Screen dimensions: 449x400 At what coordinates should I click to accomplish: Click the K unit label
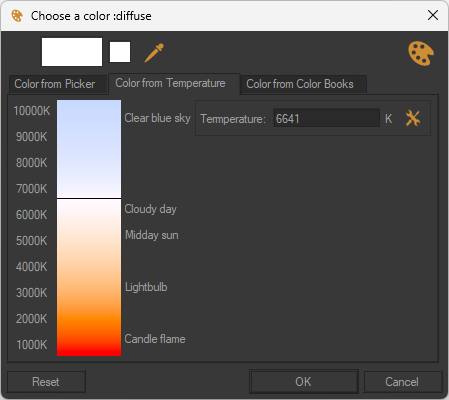(x=388, y=119)
